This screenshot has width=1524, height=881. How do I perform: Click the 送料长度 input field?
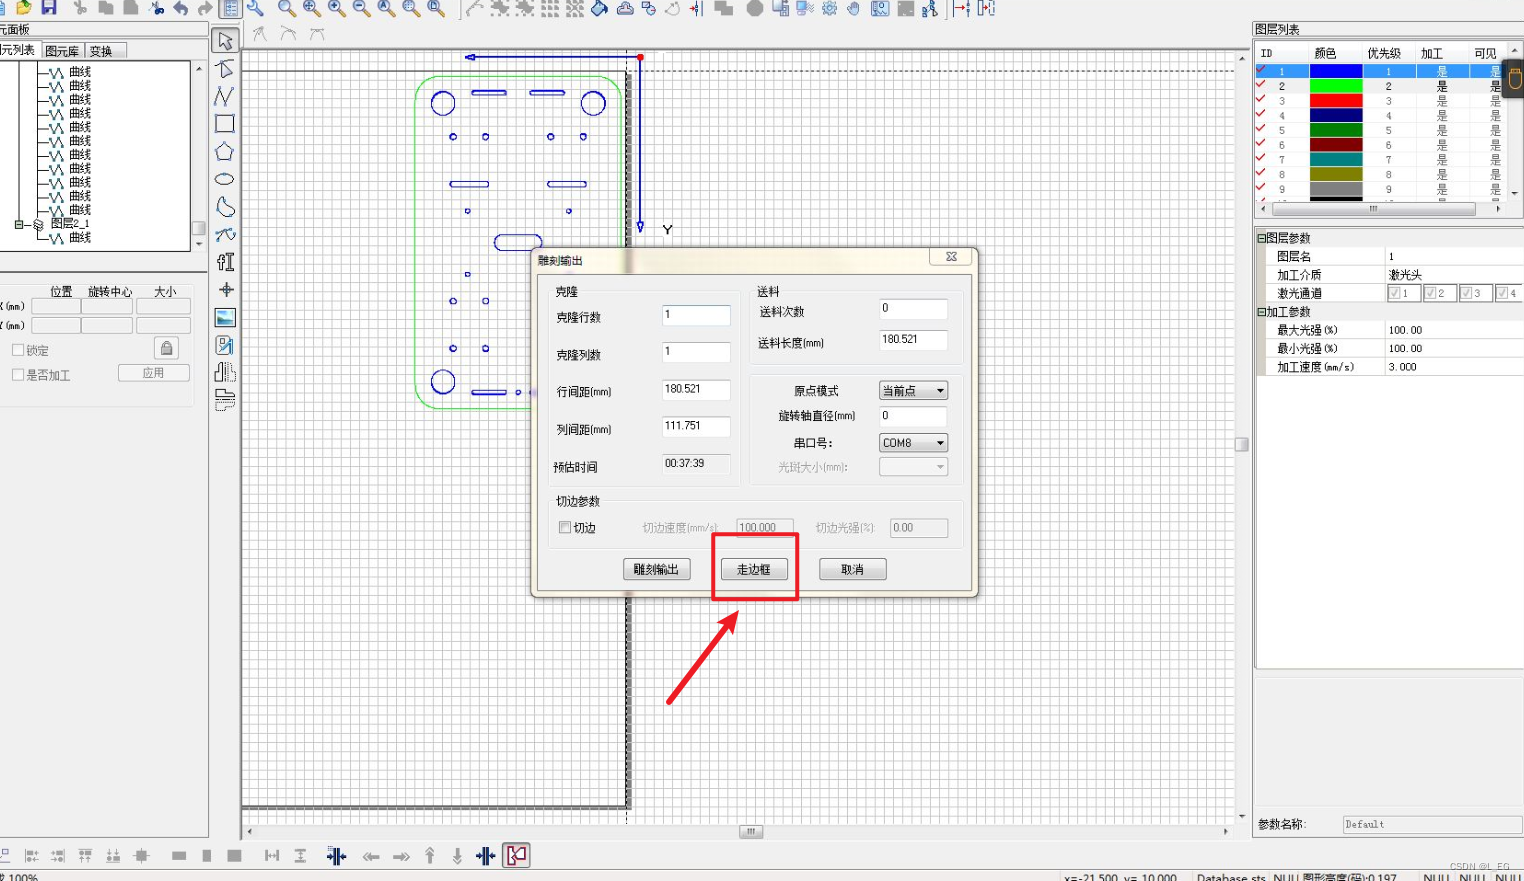[913, 340]
